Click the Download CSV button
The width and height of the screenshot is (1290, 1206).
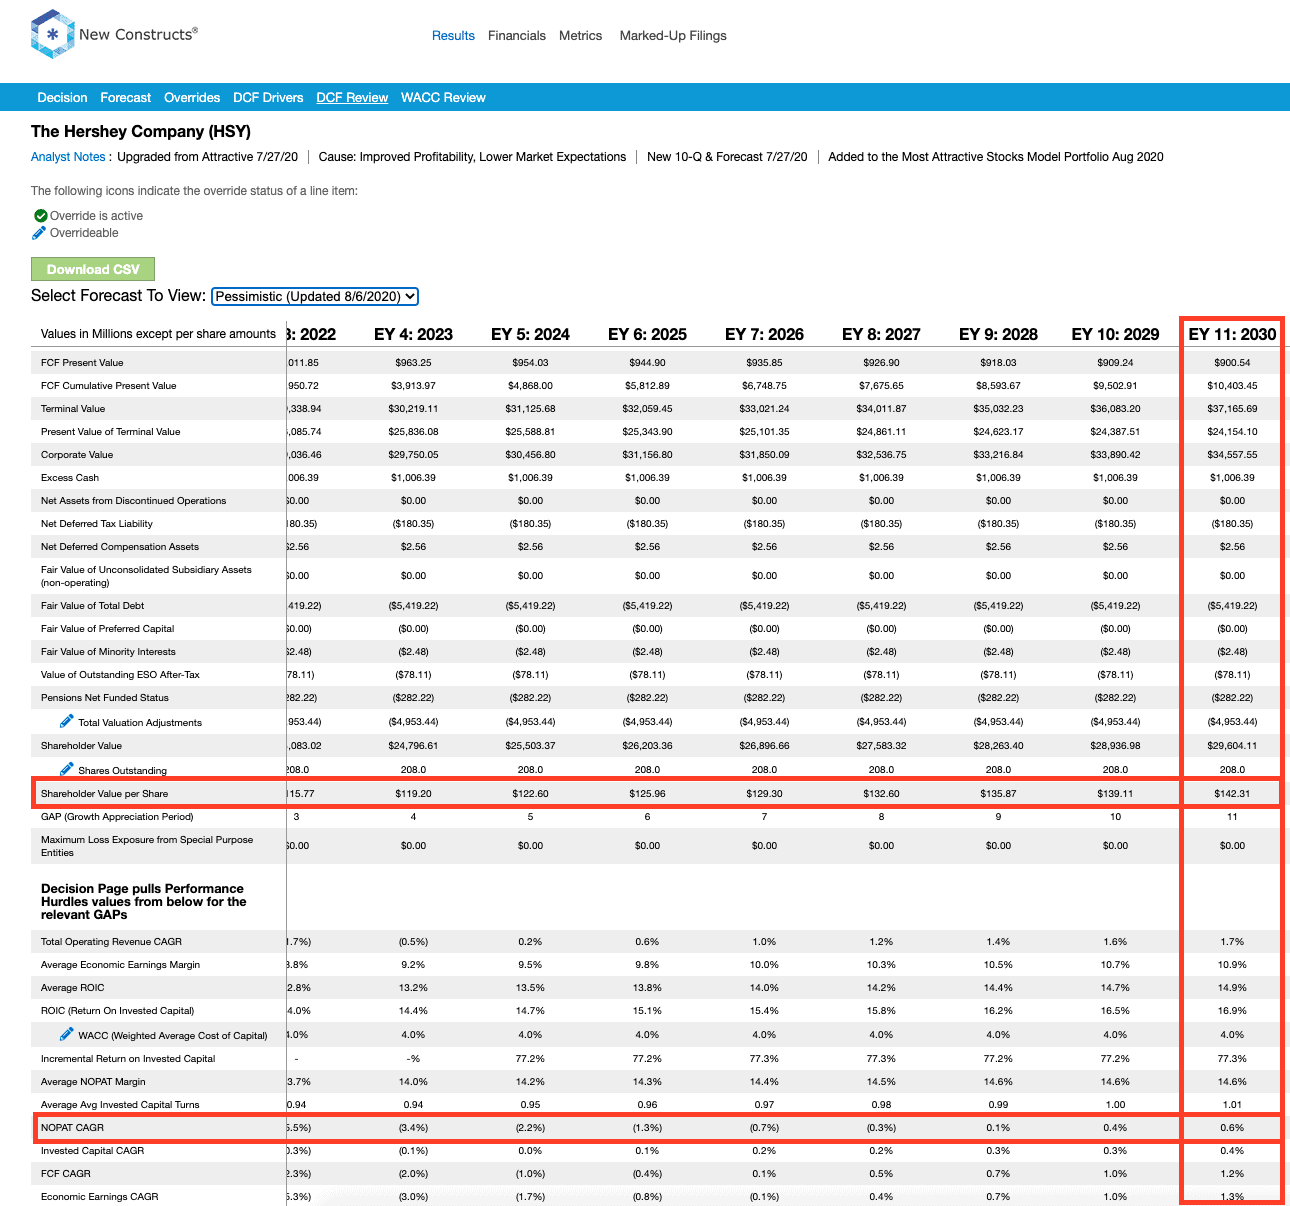click(x=93, y=269)
